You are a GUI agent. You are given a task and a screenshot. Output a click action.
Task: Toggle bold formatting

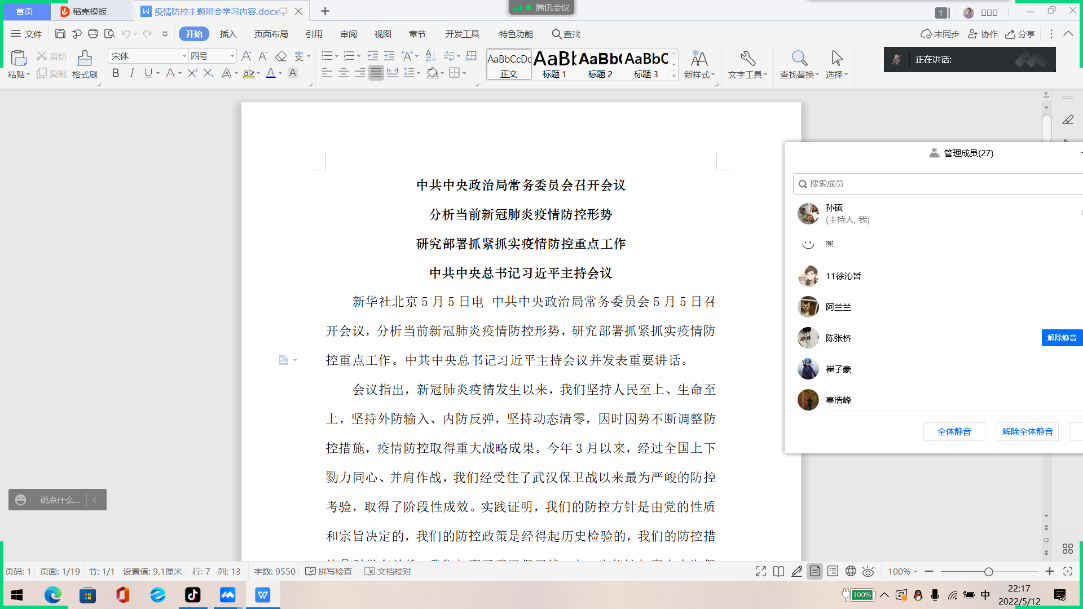(x=116, y=73)
